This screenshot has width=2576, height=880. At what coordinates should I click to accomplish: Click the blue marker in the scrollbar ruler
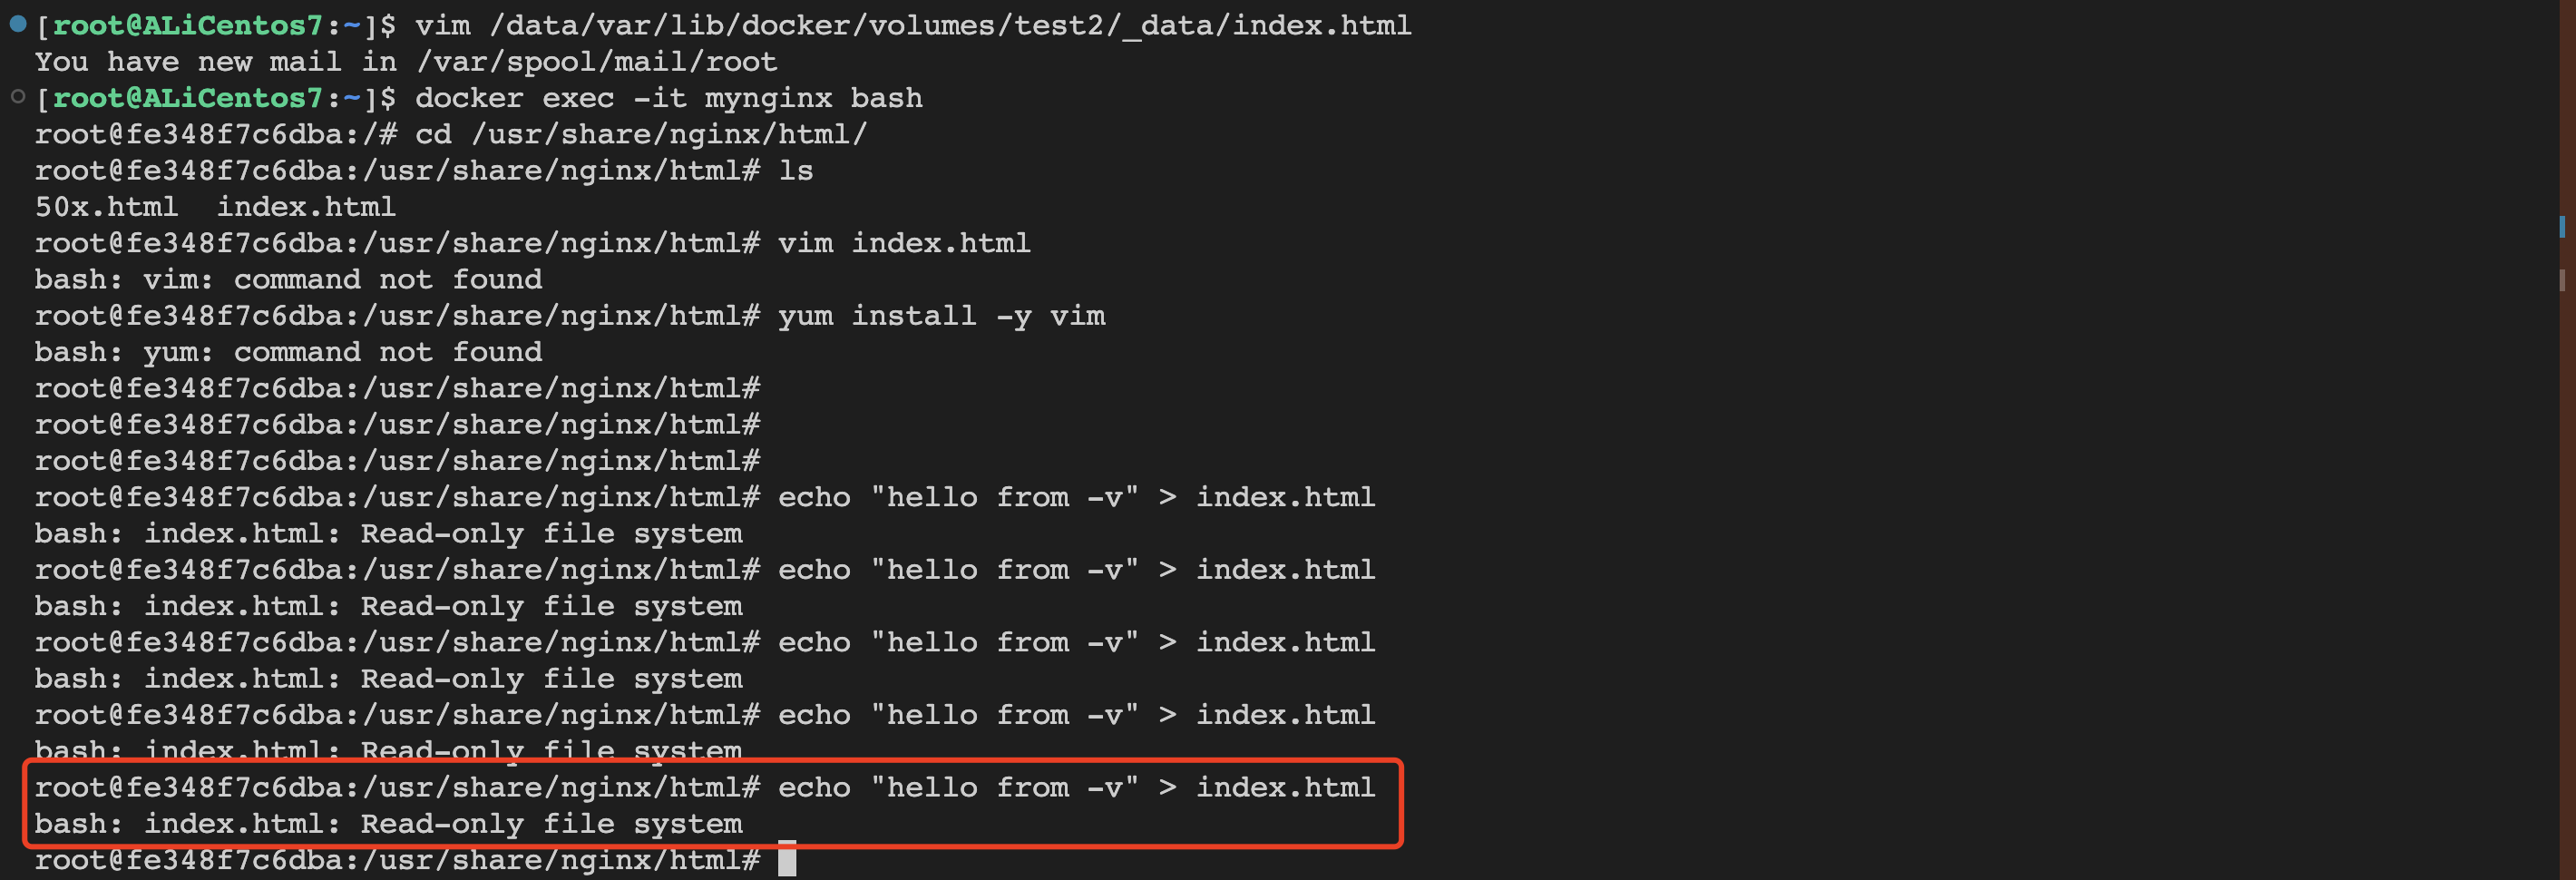[x=2562, y=227]
